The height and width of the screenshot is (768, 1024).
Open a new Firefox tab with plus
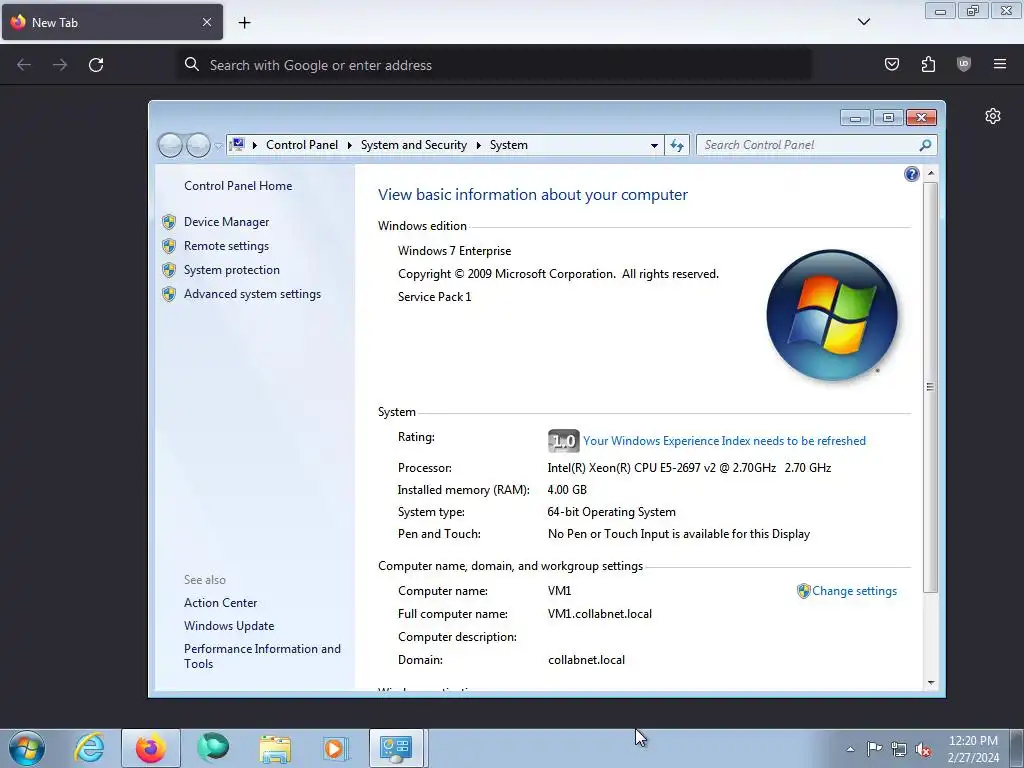244,23
